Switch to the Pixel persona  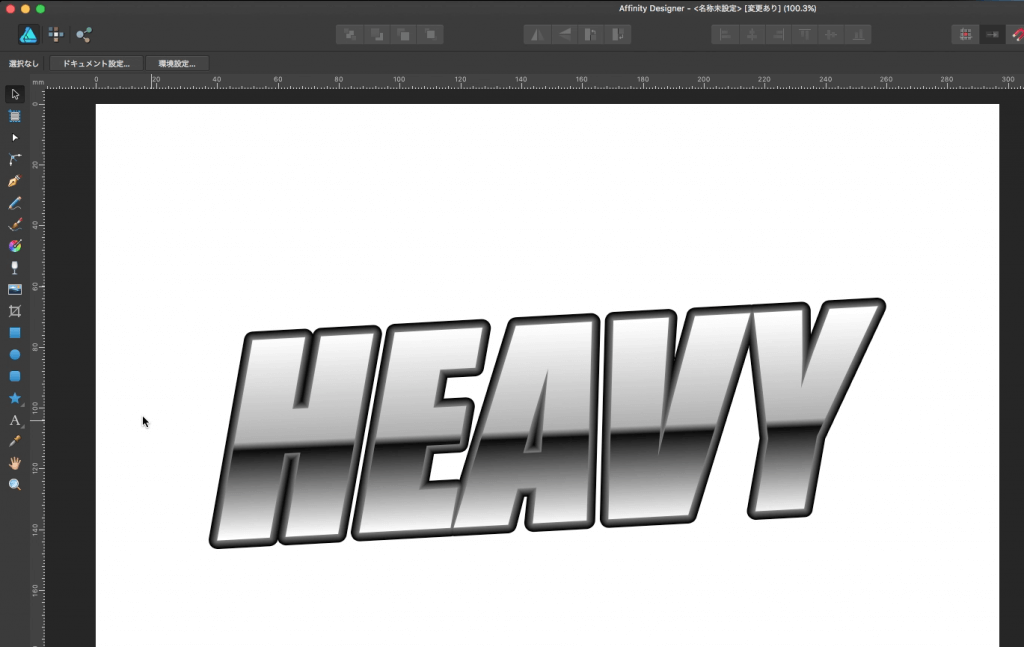[x=56, y=35]
